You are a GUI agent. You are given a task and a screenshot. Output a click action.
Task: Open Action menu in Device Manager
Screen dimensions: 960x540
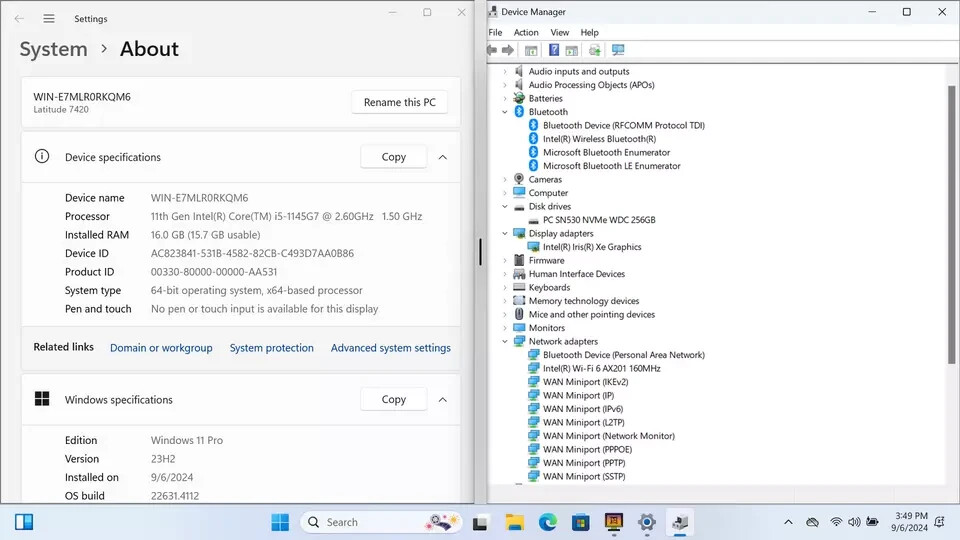point(526,32)
